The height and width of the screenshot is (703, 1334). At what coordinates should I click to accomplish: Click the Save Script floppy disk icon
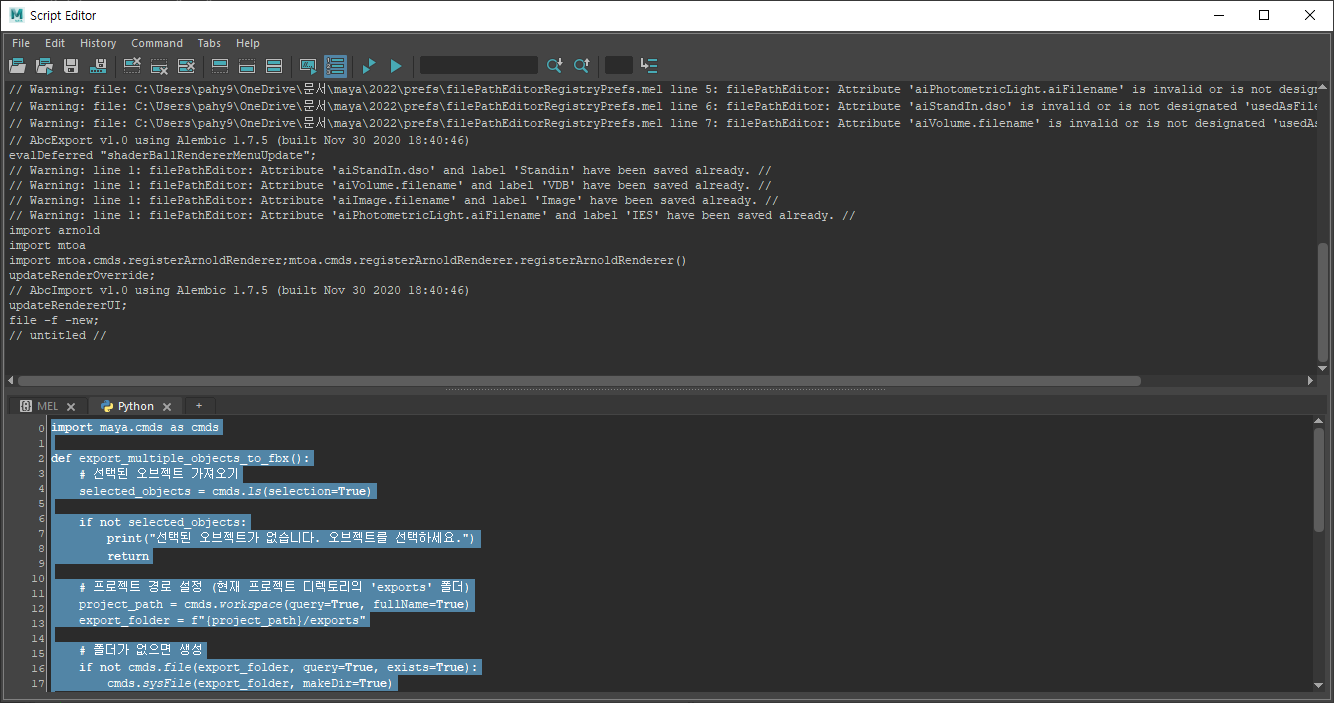[71, 66]
